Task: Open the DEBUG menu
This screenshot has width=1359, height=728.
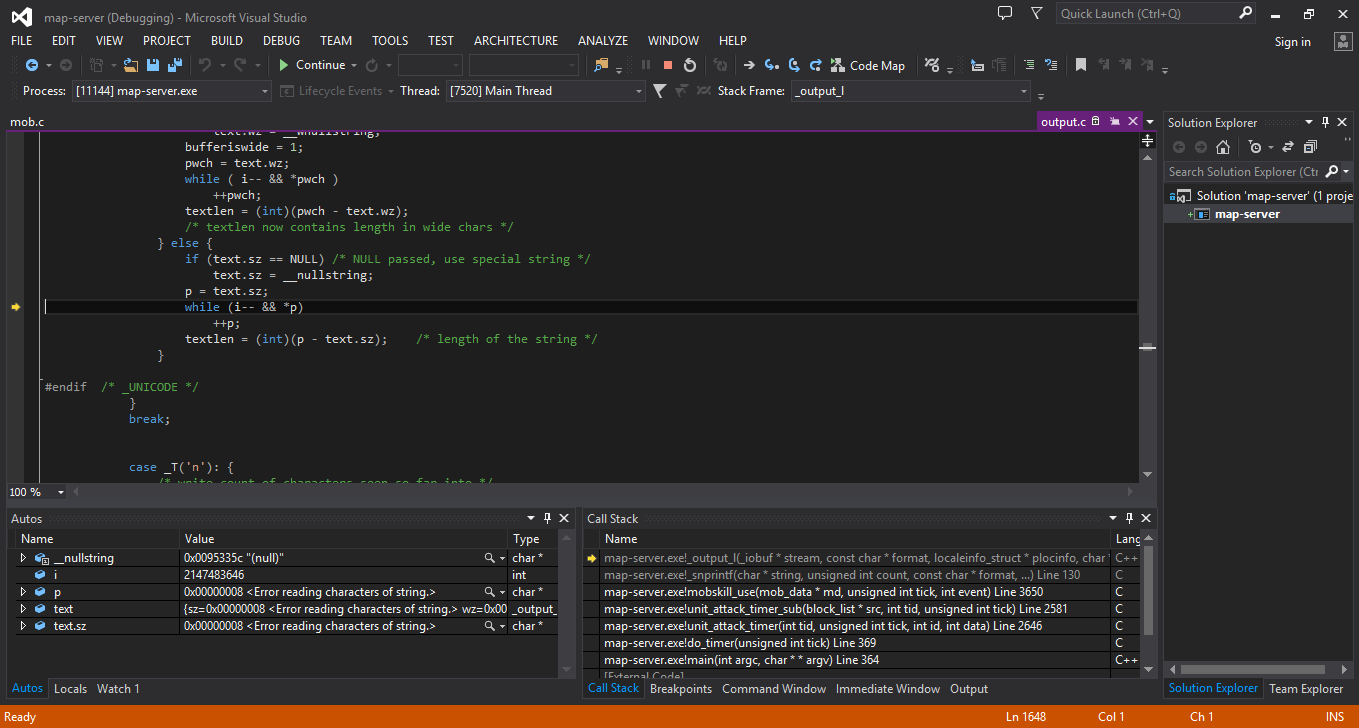Action: (x=281, y=41)
